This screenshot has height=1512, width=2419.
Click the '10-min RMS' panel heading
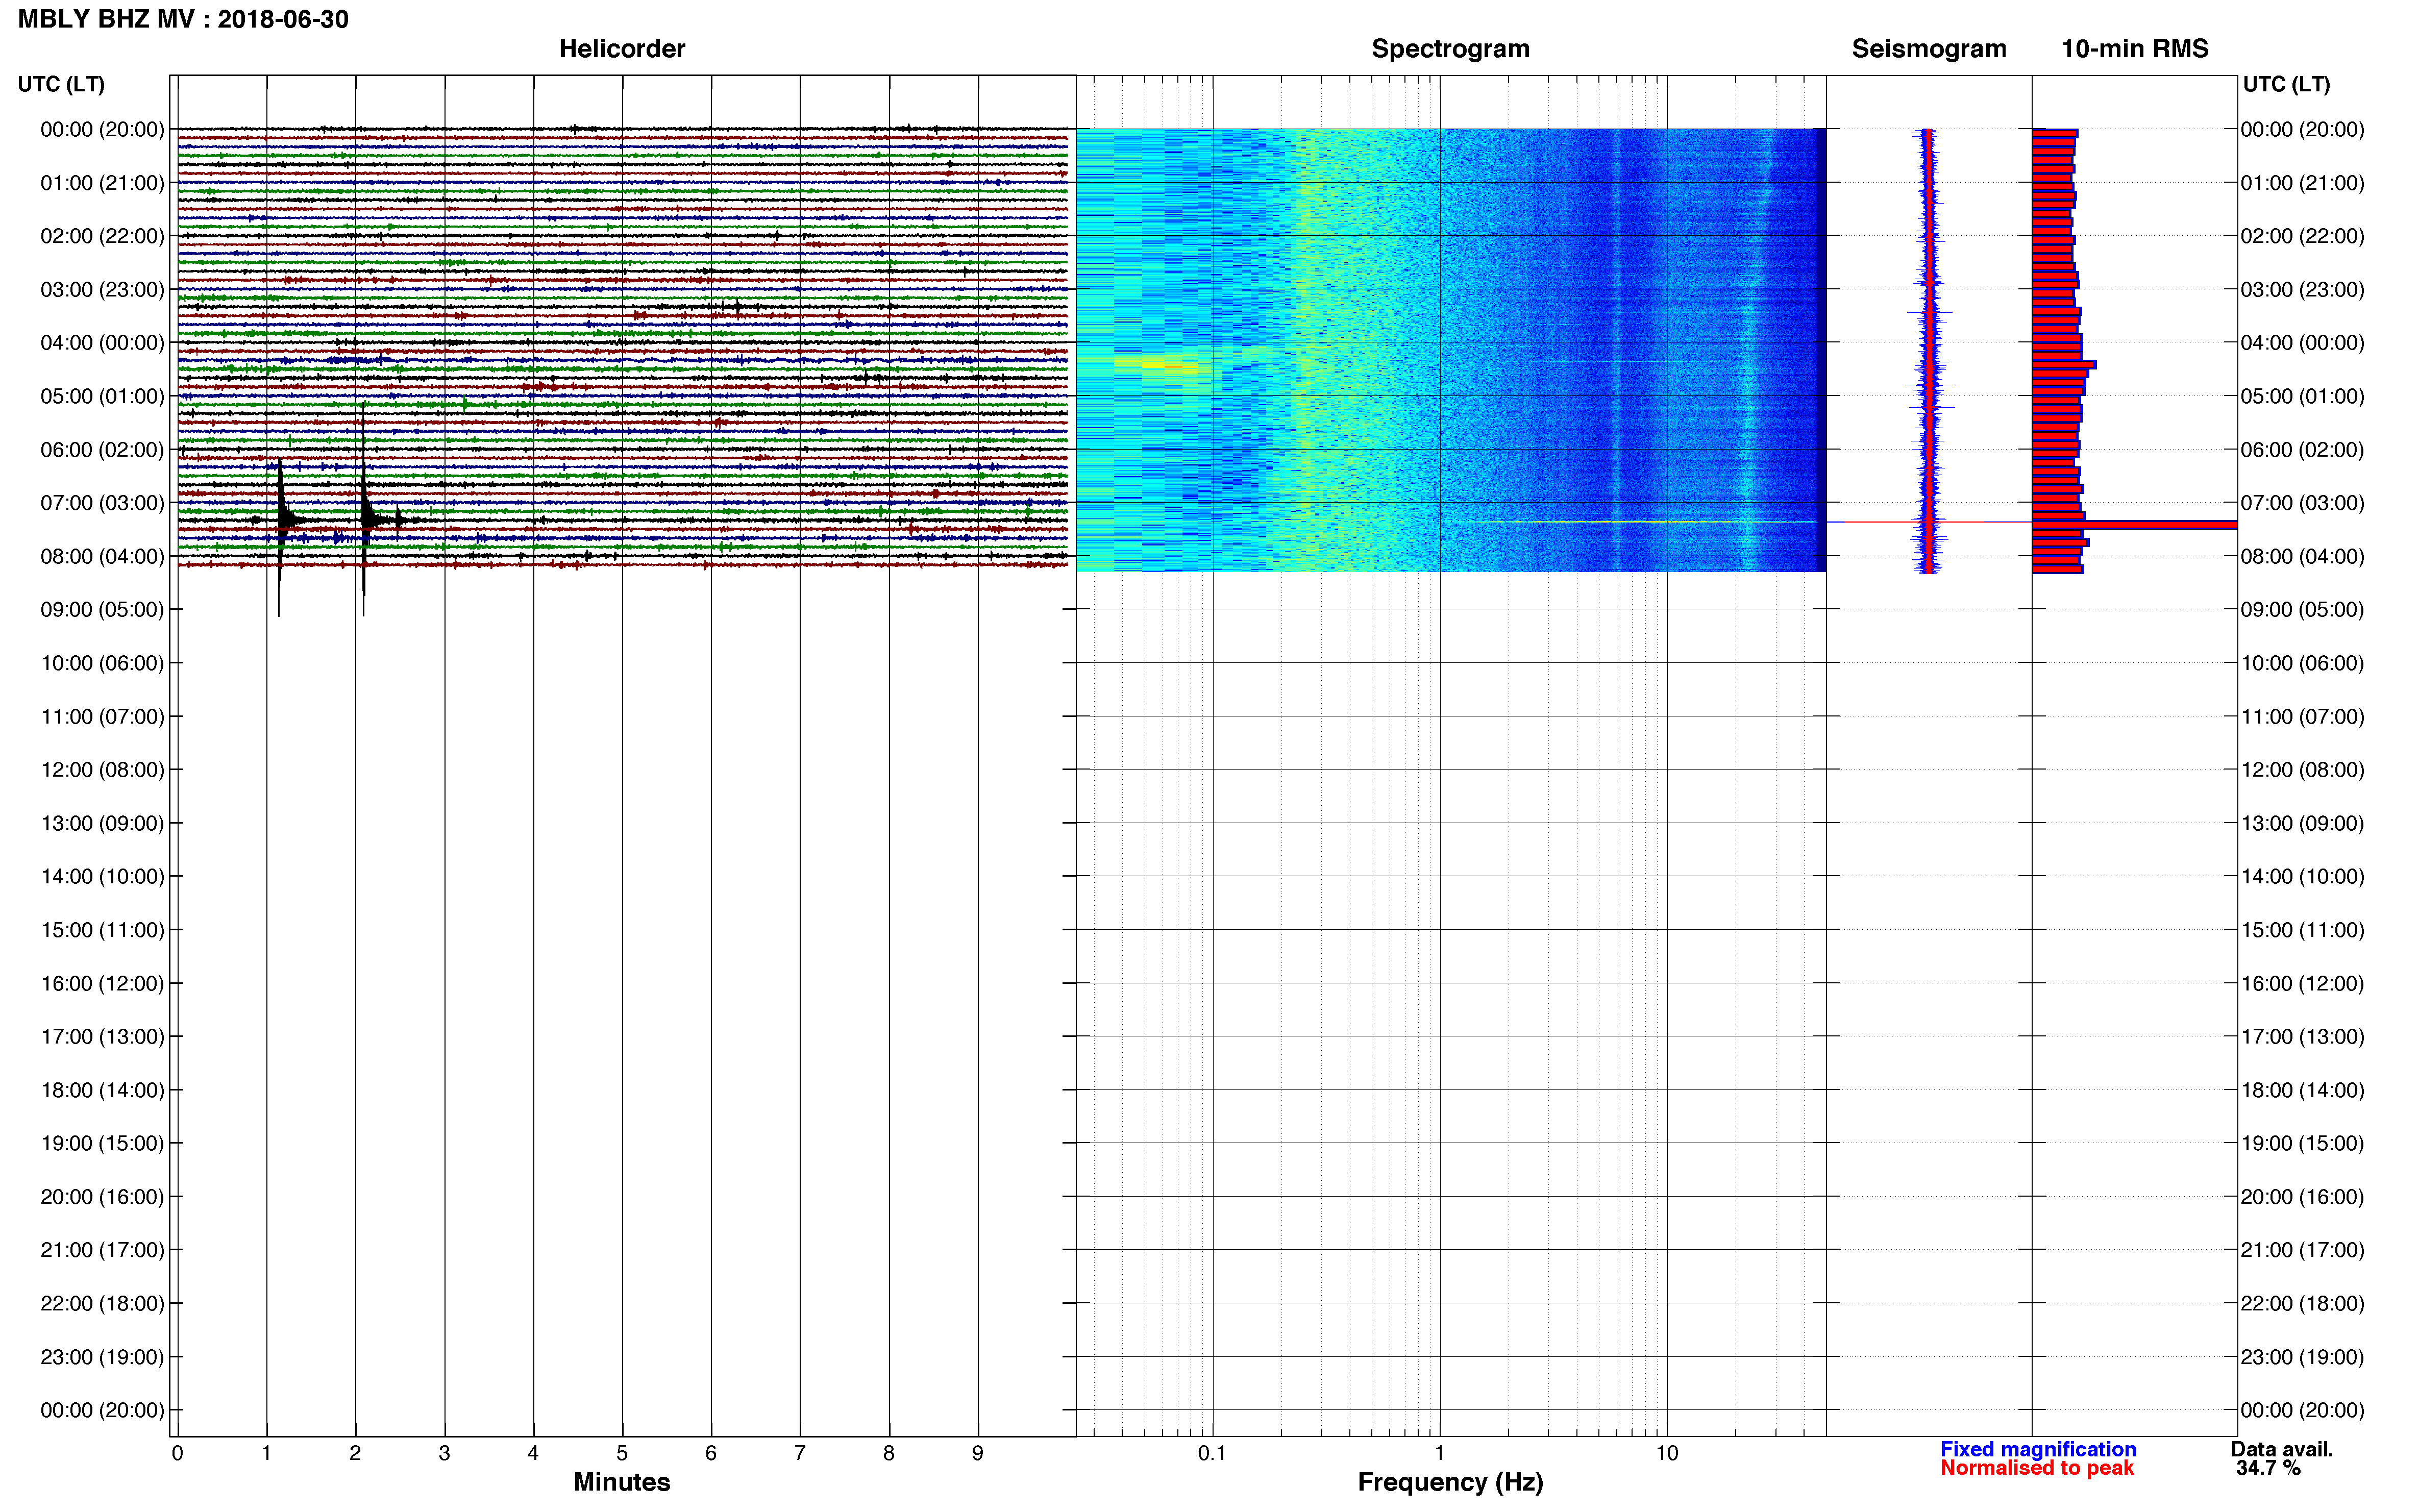tap(2135, 49)
